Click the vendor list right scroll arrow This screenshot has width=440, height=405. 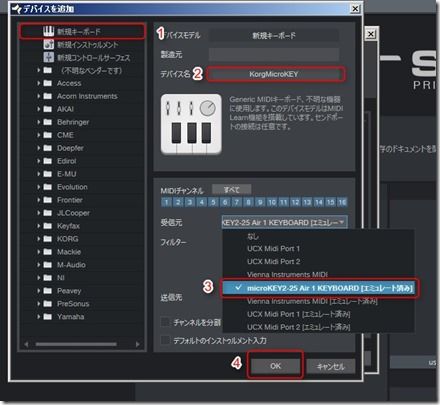tap(138, 344)
